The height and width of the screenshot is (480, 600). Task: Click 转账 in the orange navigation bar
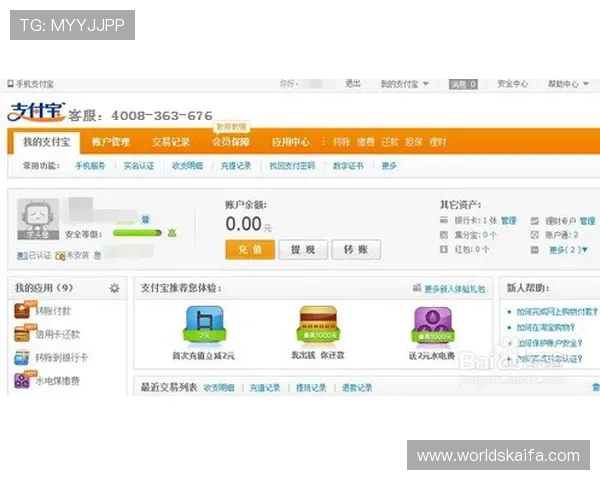click(x=341, y=142)
